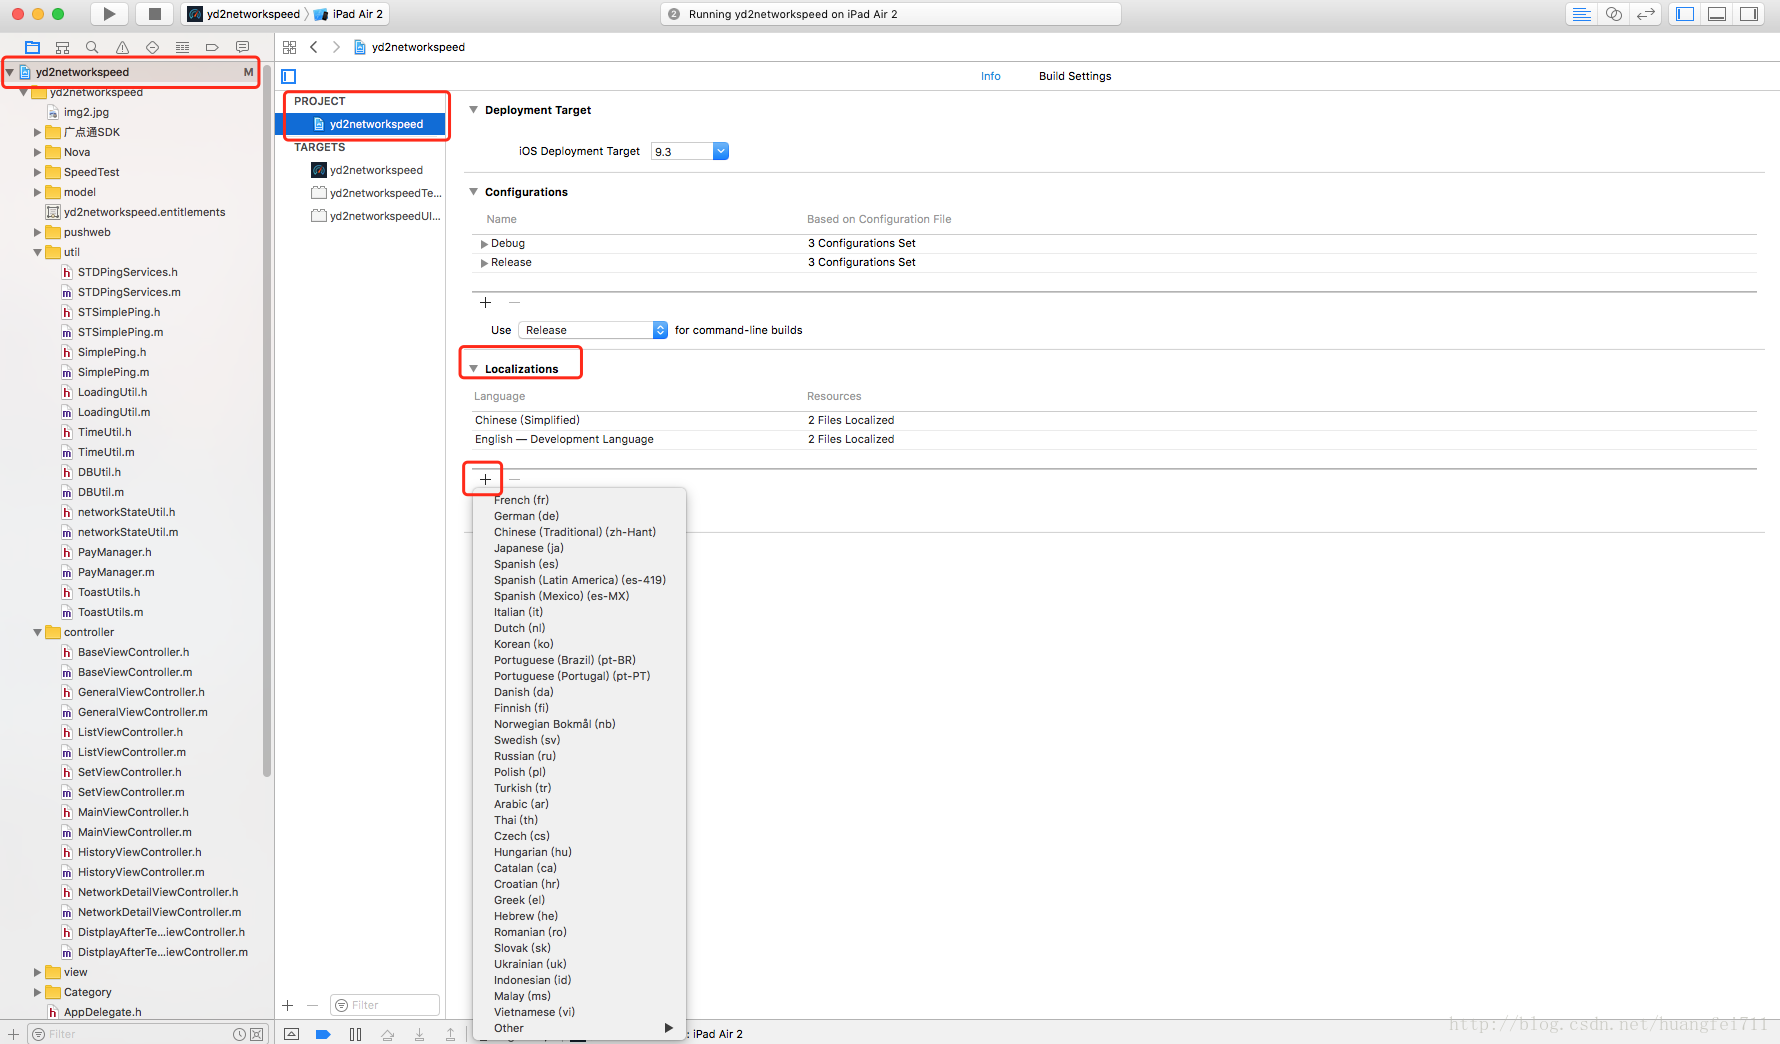Choose the iPad Air 2 run destination
Screen dimensions: 1780x1044
click(x=348, y=14)
